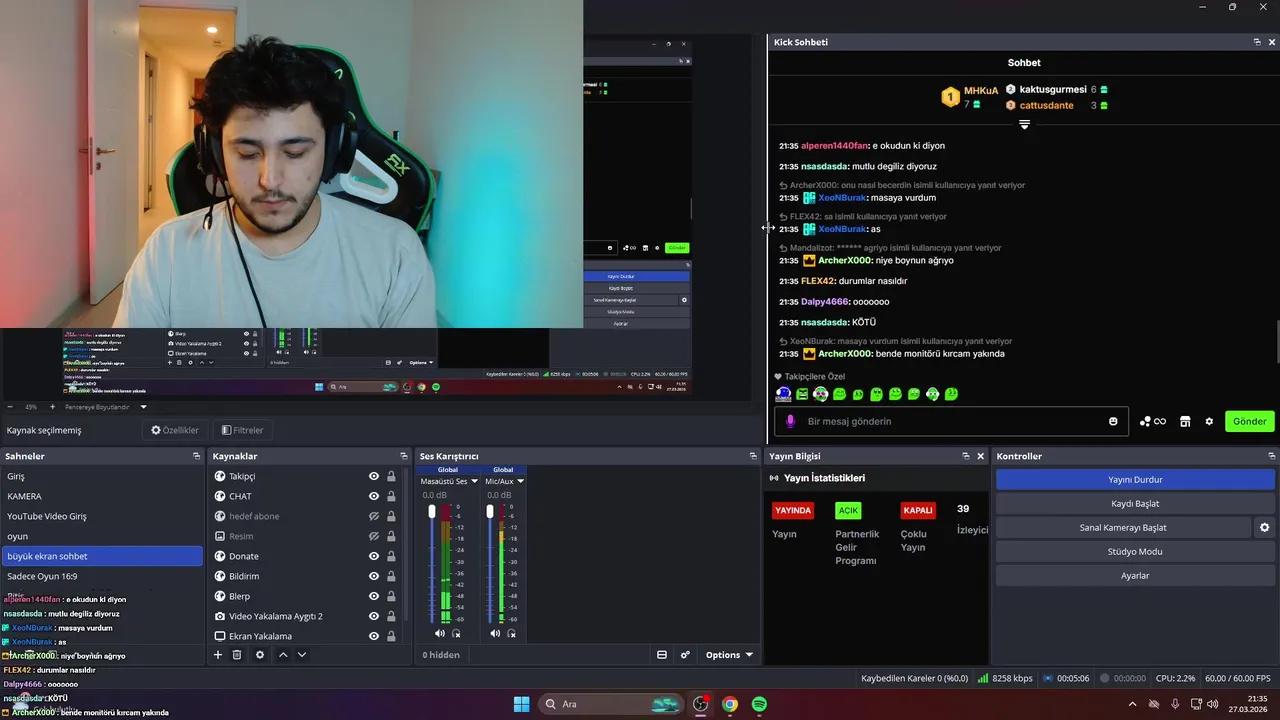
Task: Toggle monitoring icon for Masaüstü Ses
Action: (x=457, y=633)
